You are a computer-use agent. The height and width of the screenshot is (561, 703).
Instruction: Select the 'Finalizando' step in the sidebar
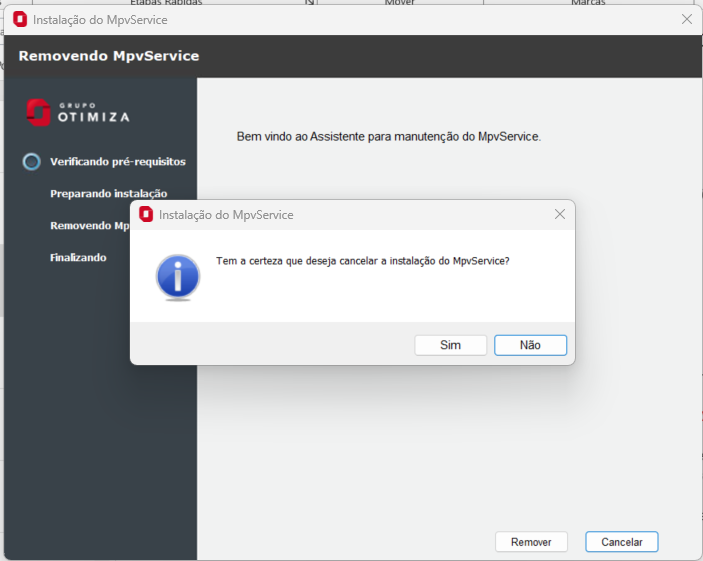click(78, 257)
